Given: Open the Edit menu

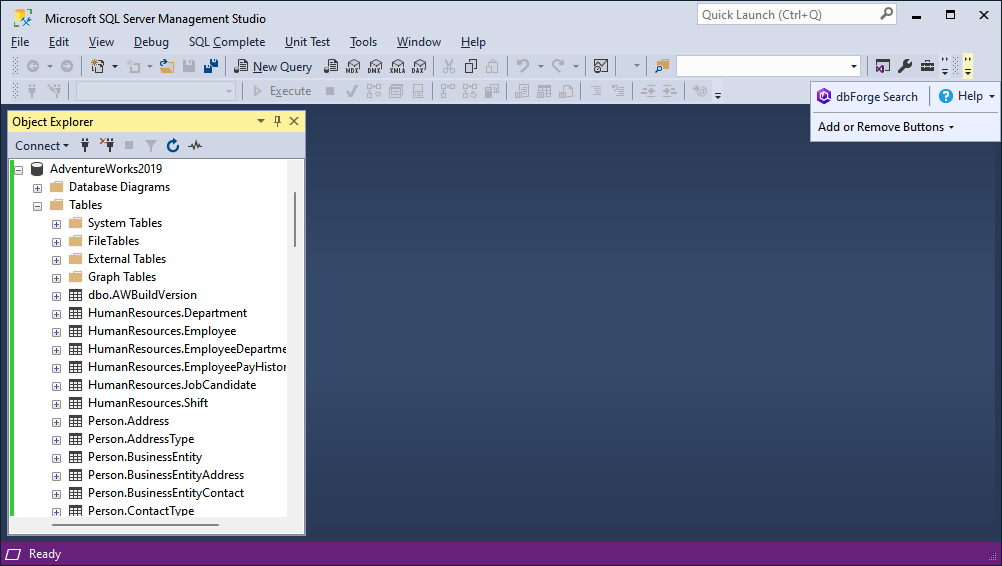Looking at the screenshot, I should 59,42.
